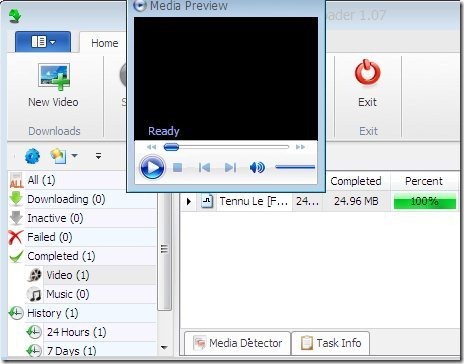Click the Percent column header
Viewport: 464px width, 364px height.
coord(424,181)
